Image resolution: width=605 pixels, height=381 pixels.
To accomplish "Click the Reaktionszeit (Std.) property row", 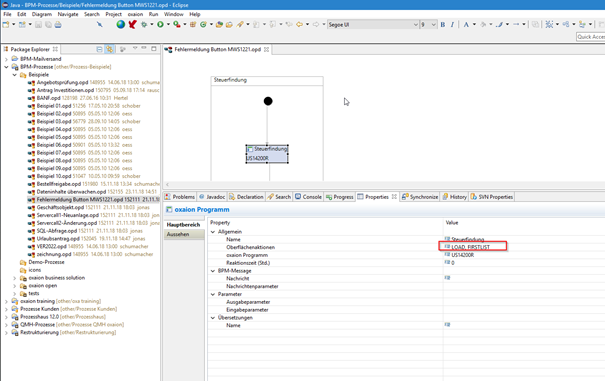I will click(406, 263).
